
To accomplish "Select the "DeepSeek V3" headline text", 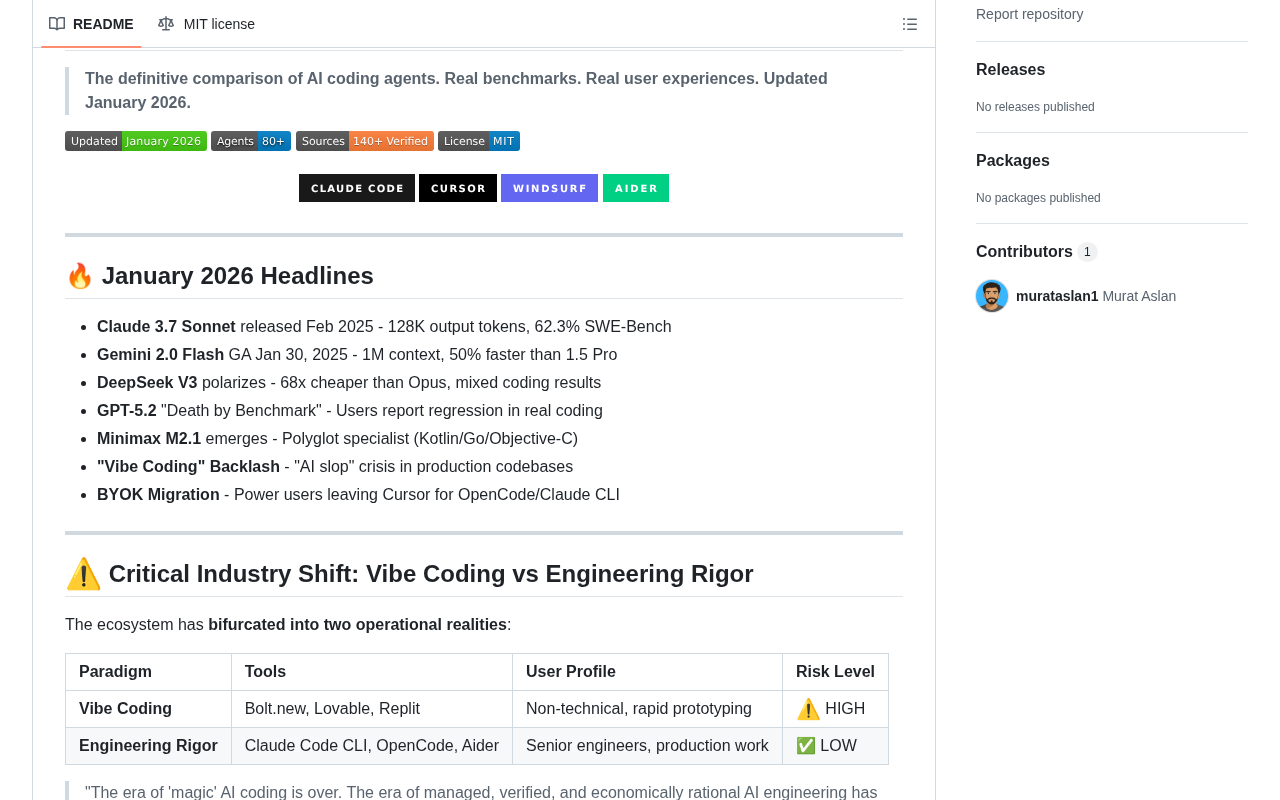I will pos(147,383).
